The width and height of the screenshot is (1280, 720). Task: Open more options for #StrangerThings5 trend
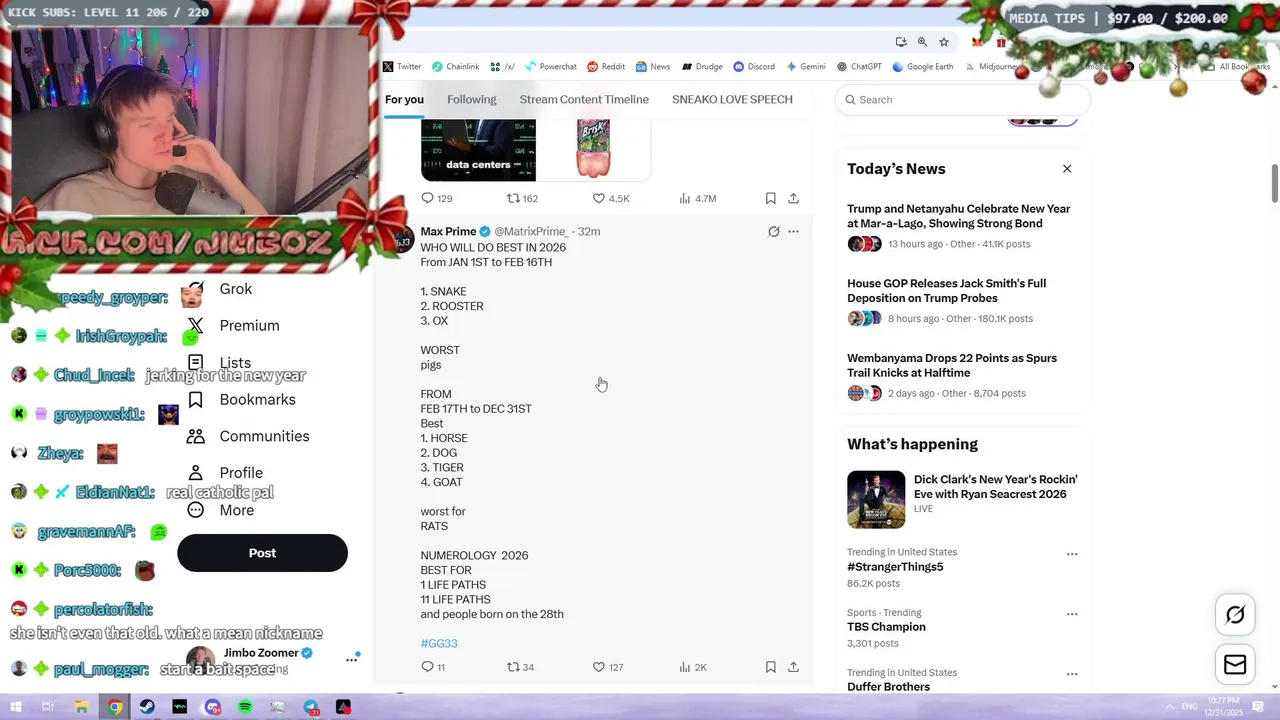1072,554
